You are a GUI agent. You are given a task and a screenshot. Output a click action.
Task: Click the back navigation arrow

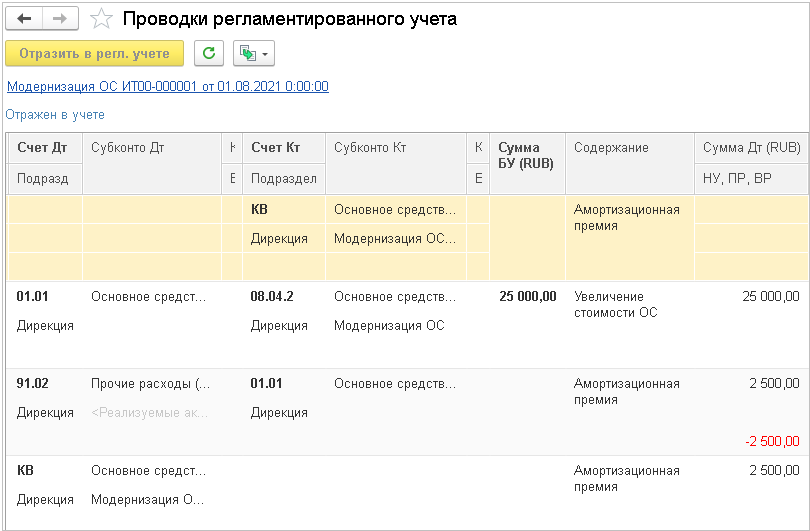coord(25,19)
